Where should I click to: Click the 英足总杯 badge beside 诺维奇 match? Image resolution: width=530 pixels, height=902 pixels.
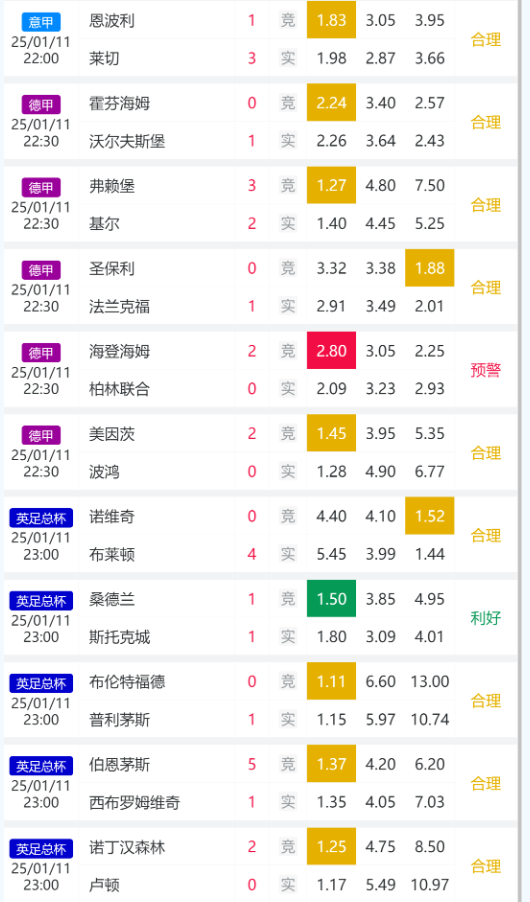point(41,518)
